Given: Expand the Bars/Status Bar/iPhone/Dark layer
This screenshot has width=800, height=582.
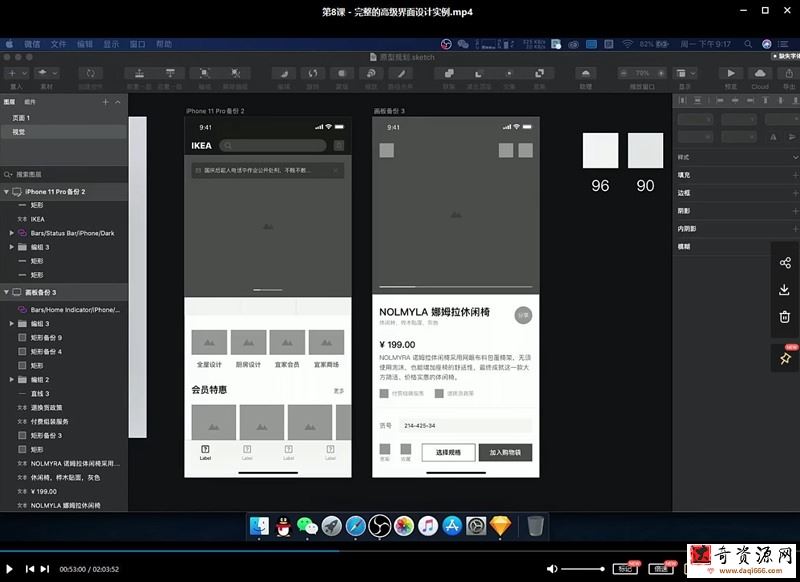Looking at the screenshot, I should [x=11, y=233].
